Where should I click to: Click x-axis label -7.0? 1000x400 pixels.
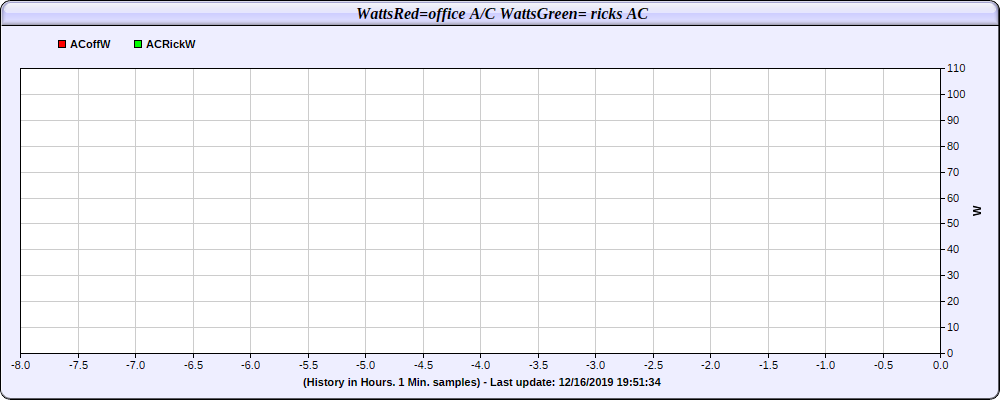click(x=135, y=366)
